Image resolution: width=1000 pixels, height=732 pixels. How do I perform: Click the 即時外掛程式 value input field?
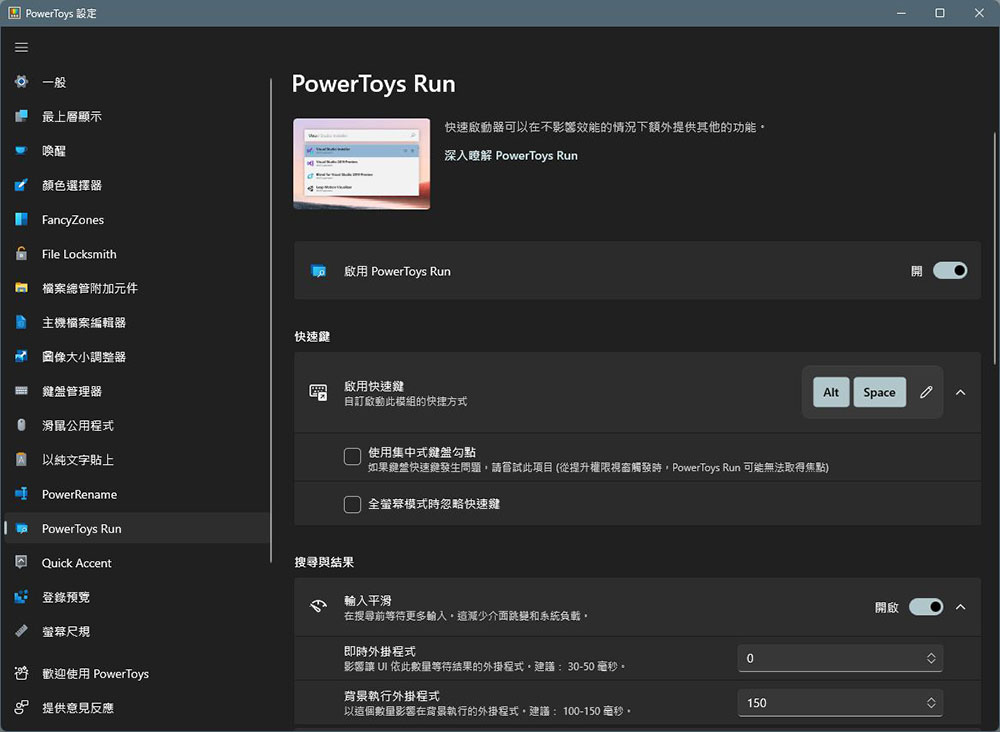[830, 658]
